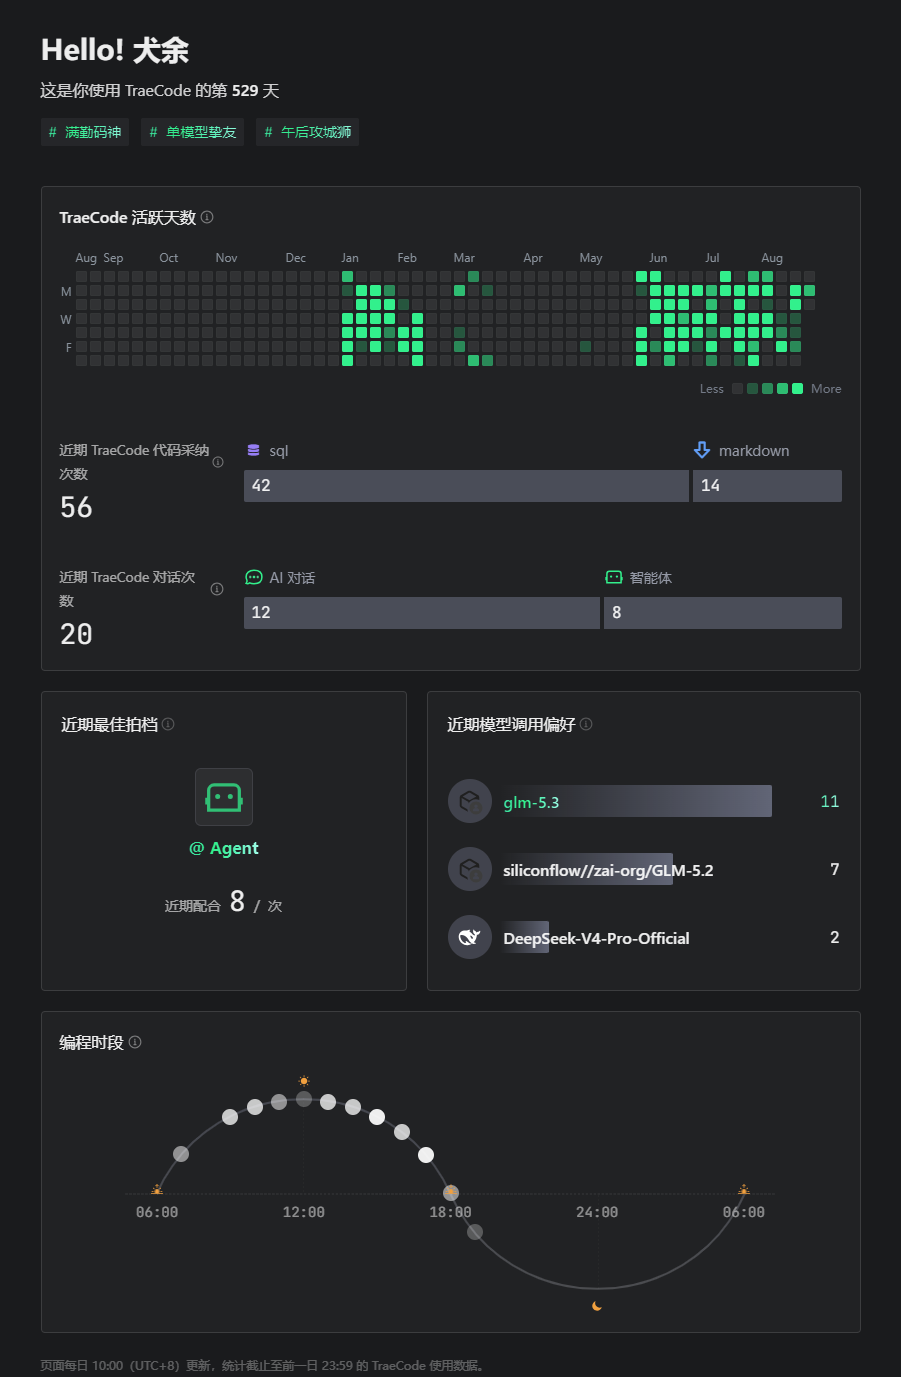
Task: Click the glm-5.3 model cube icon
Action: pos(470,801)
